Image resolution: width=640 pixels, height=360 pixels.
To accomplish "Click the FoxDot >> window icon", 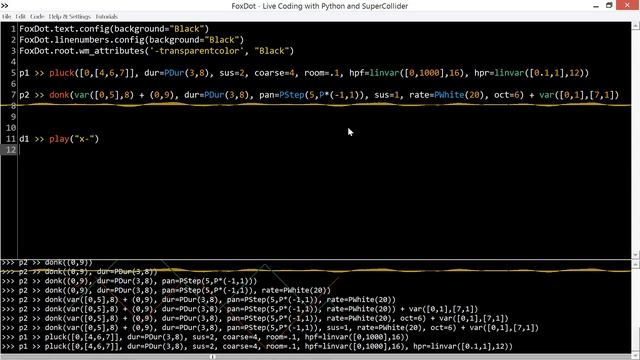I will tap(4, 6).
